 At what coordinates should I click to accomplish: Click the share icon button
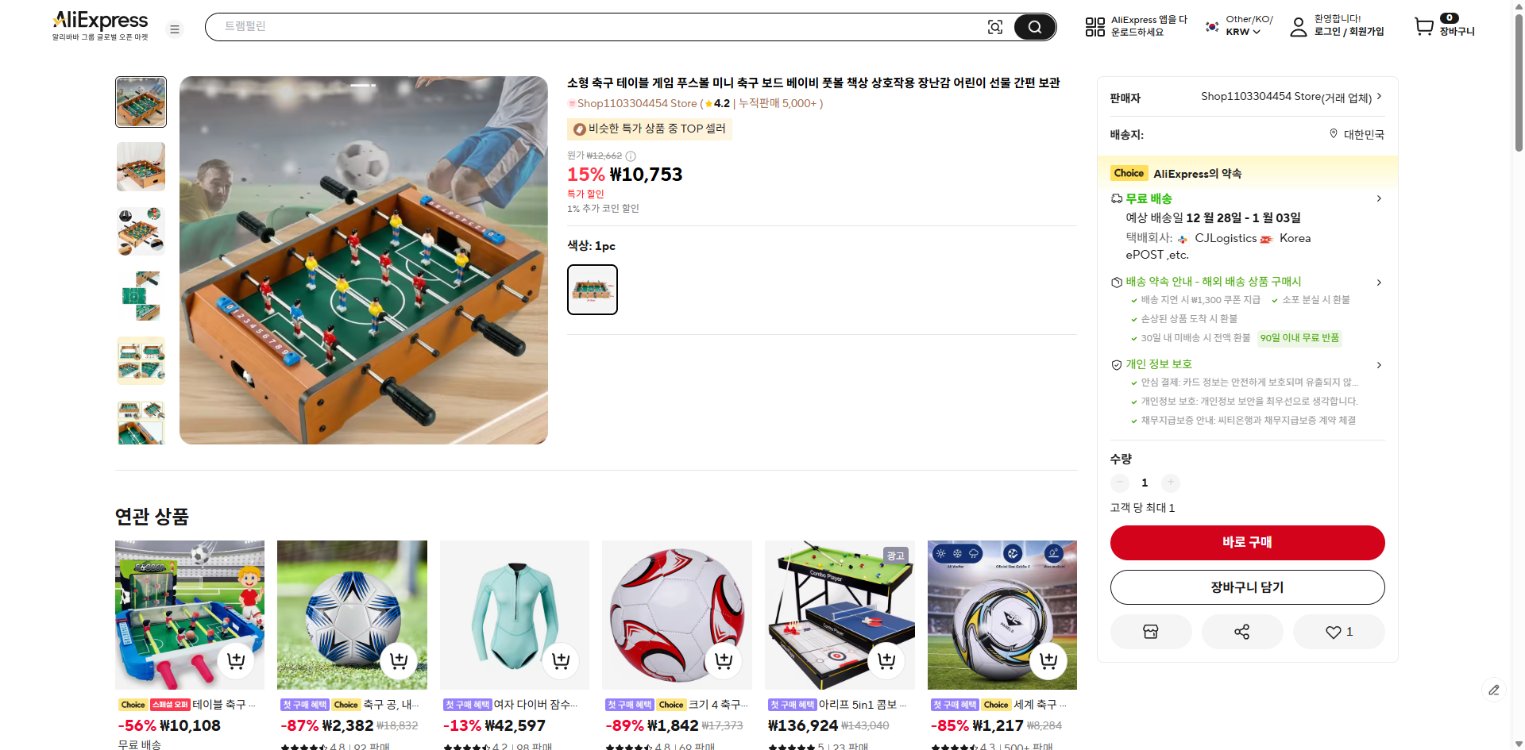[x=1242, y=632]
